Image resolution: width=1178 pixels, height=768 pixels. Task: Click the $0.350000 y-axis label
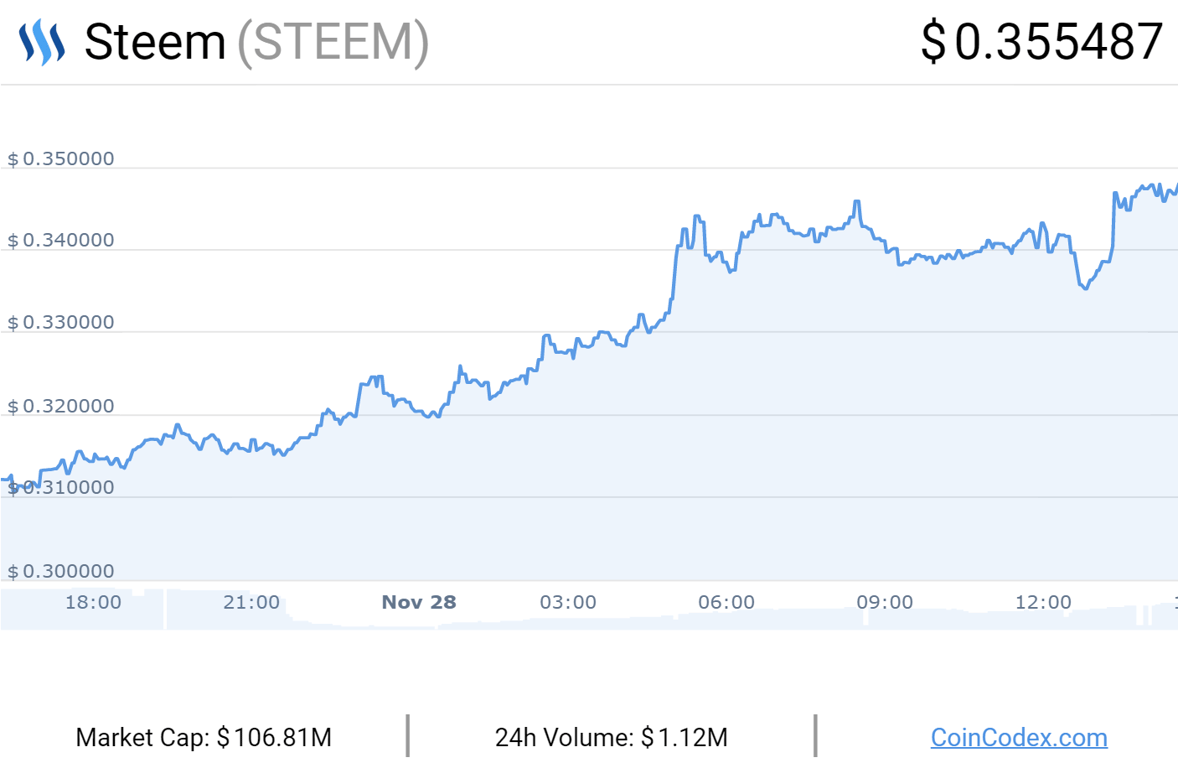[61, 159]
